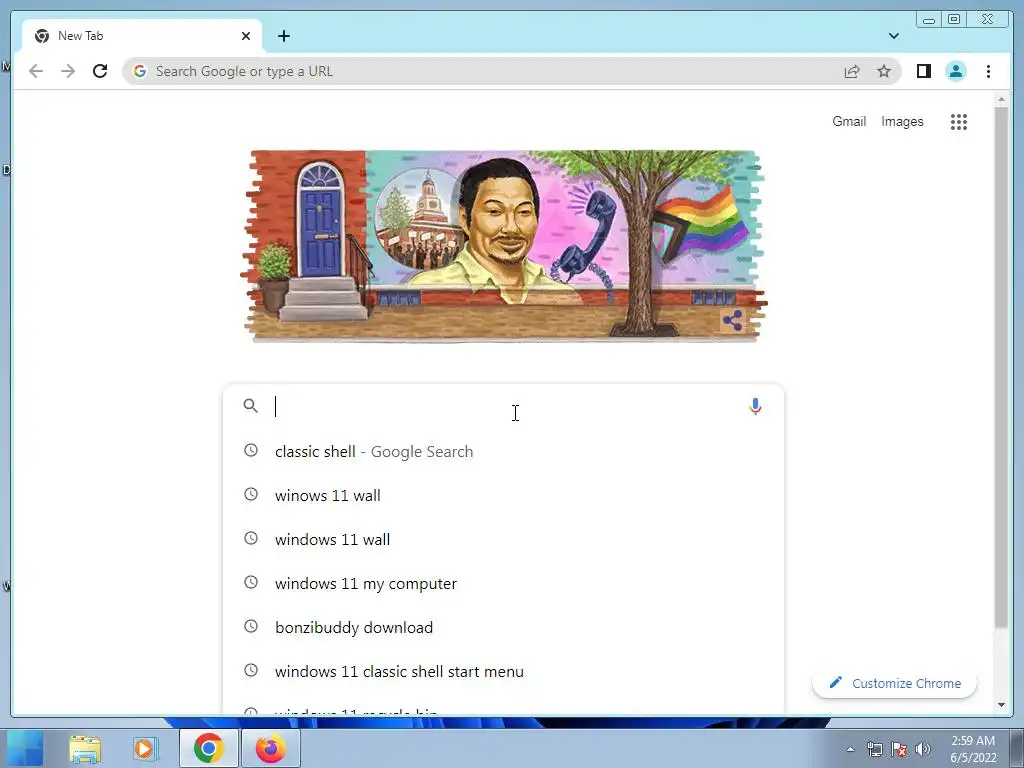This screenshot has height=768, width=1024.
Task: Launch the media player from the taskbar
Action: 145,748
